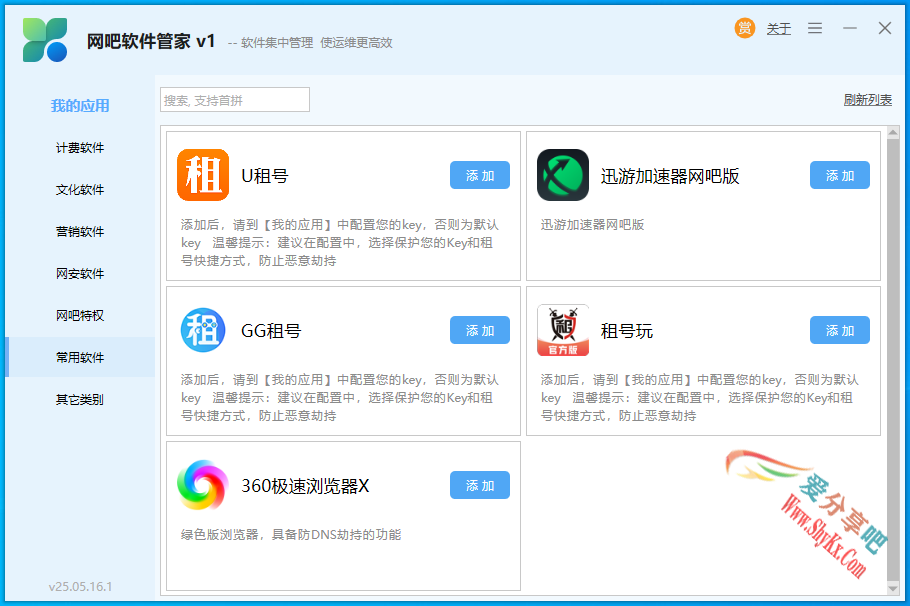Switch to 计费软件 category
Screen dimensions: 910x606
[80, 148]
